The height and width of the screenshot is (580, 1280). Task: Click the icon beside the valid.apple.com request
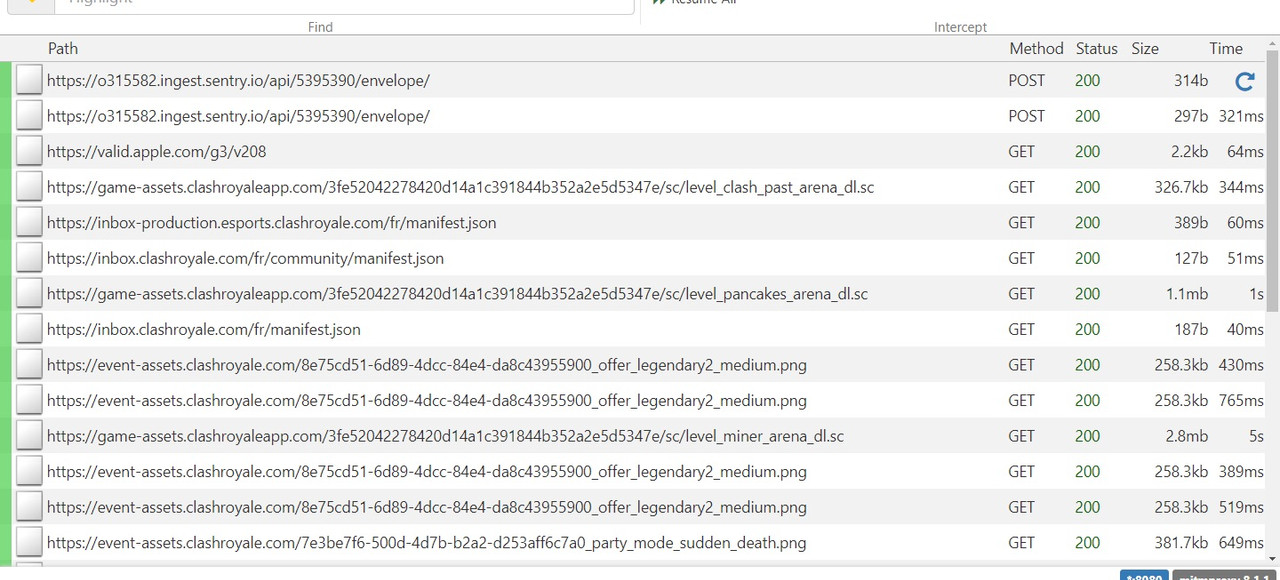coord(29,152)
